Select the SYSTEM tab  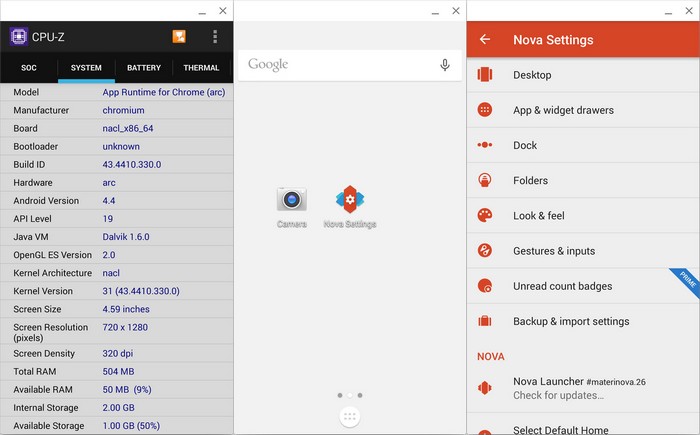point(86,68)
